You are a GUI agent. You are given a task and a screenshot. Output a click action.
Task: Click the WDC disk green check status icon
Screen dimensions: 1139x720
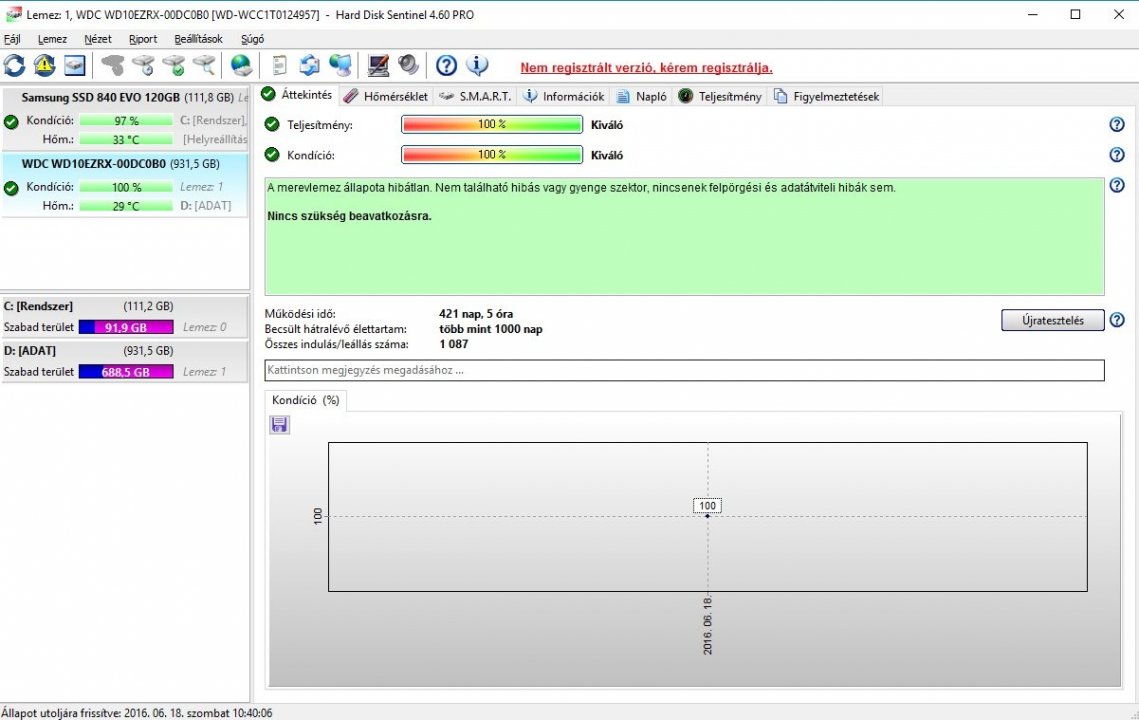coord(11,188)
